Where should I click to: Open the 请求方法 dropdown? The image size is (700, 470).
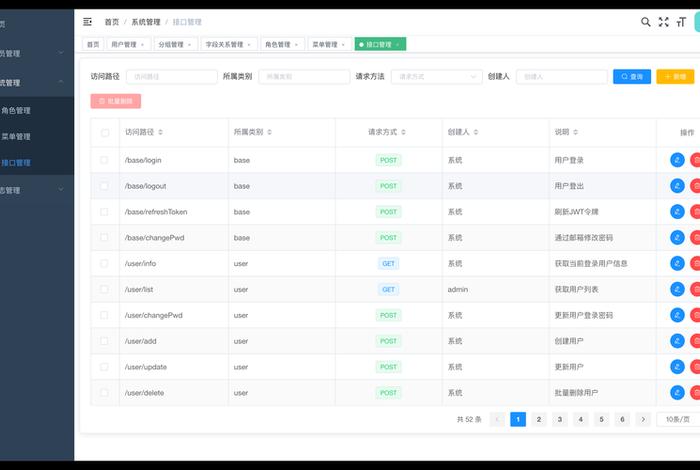pos(437,76)
